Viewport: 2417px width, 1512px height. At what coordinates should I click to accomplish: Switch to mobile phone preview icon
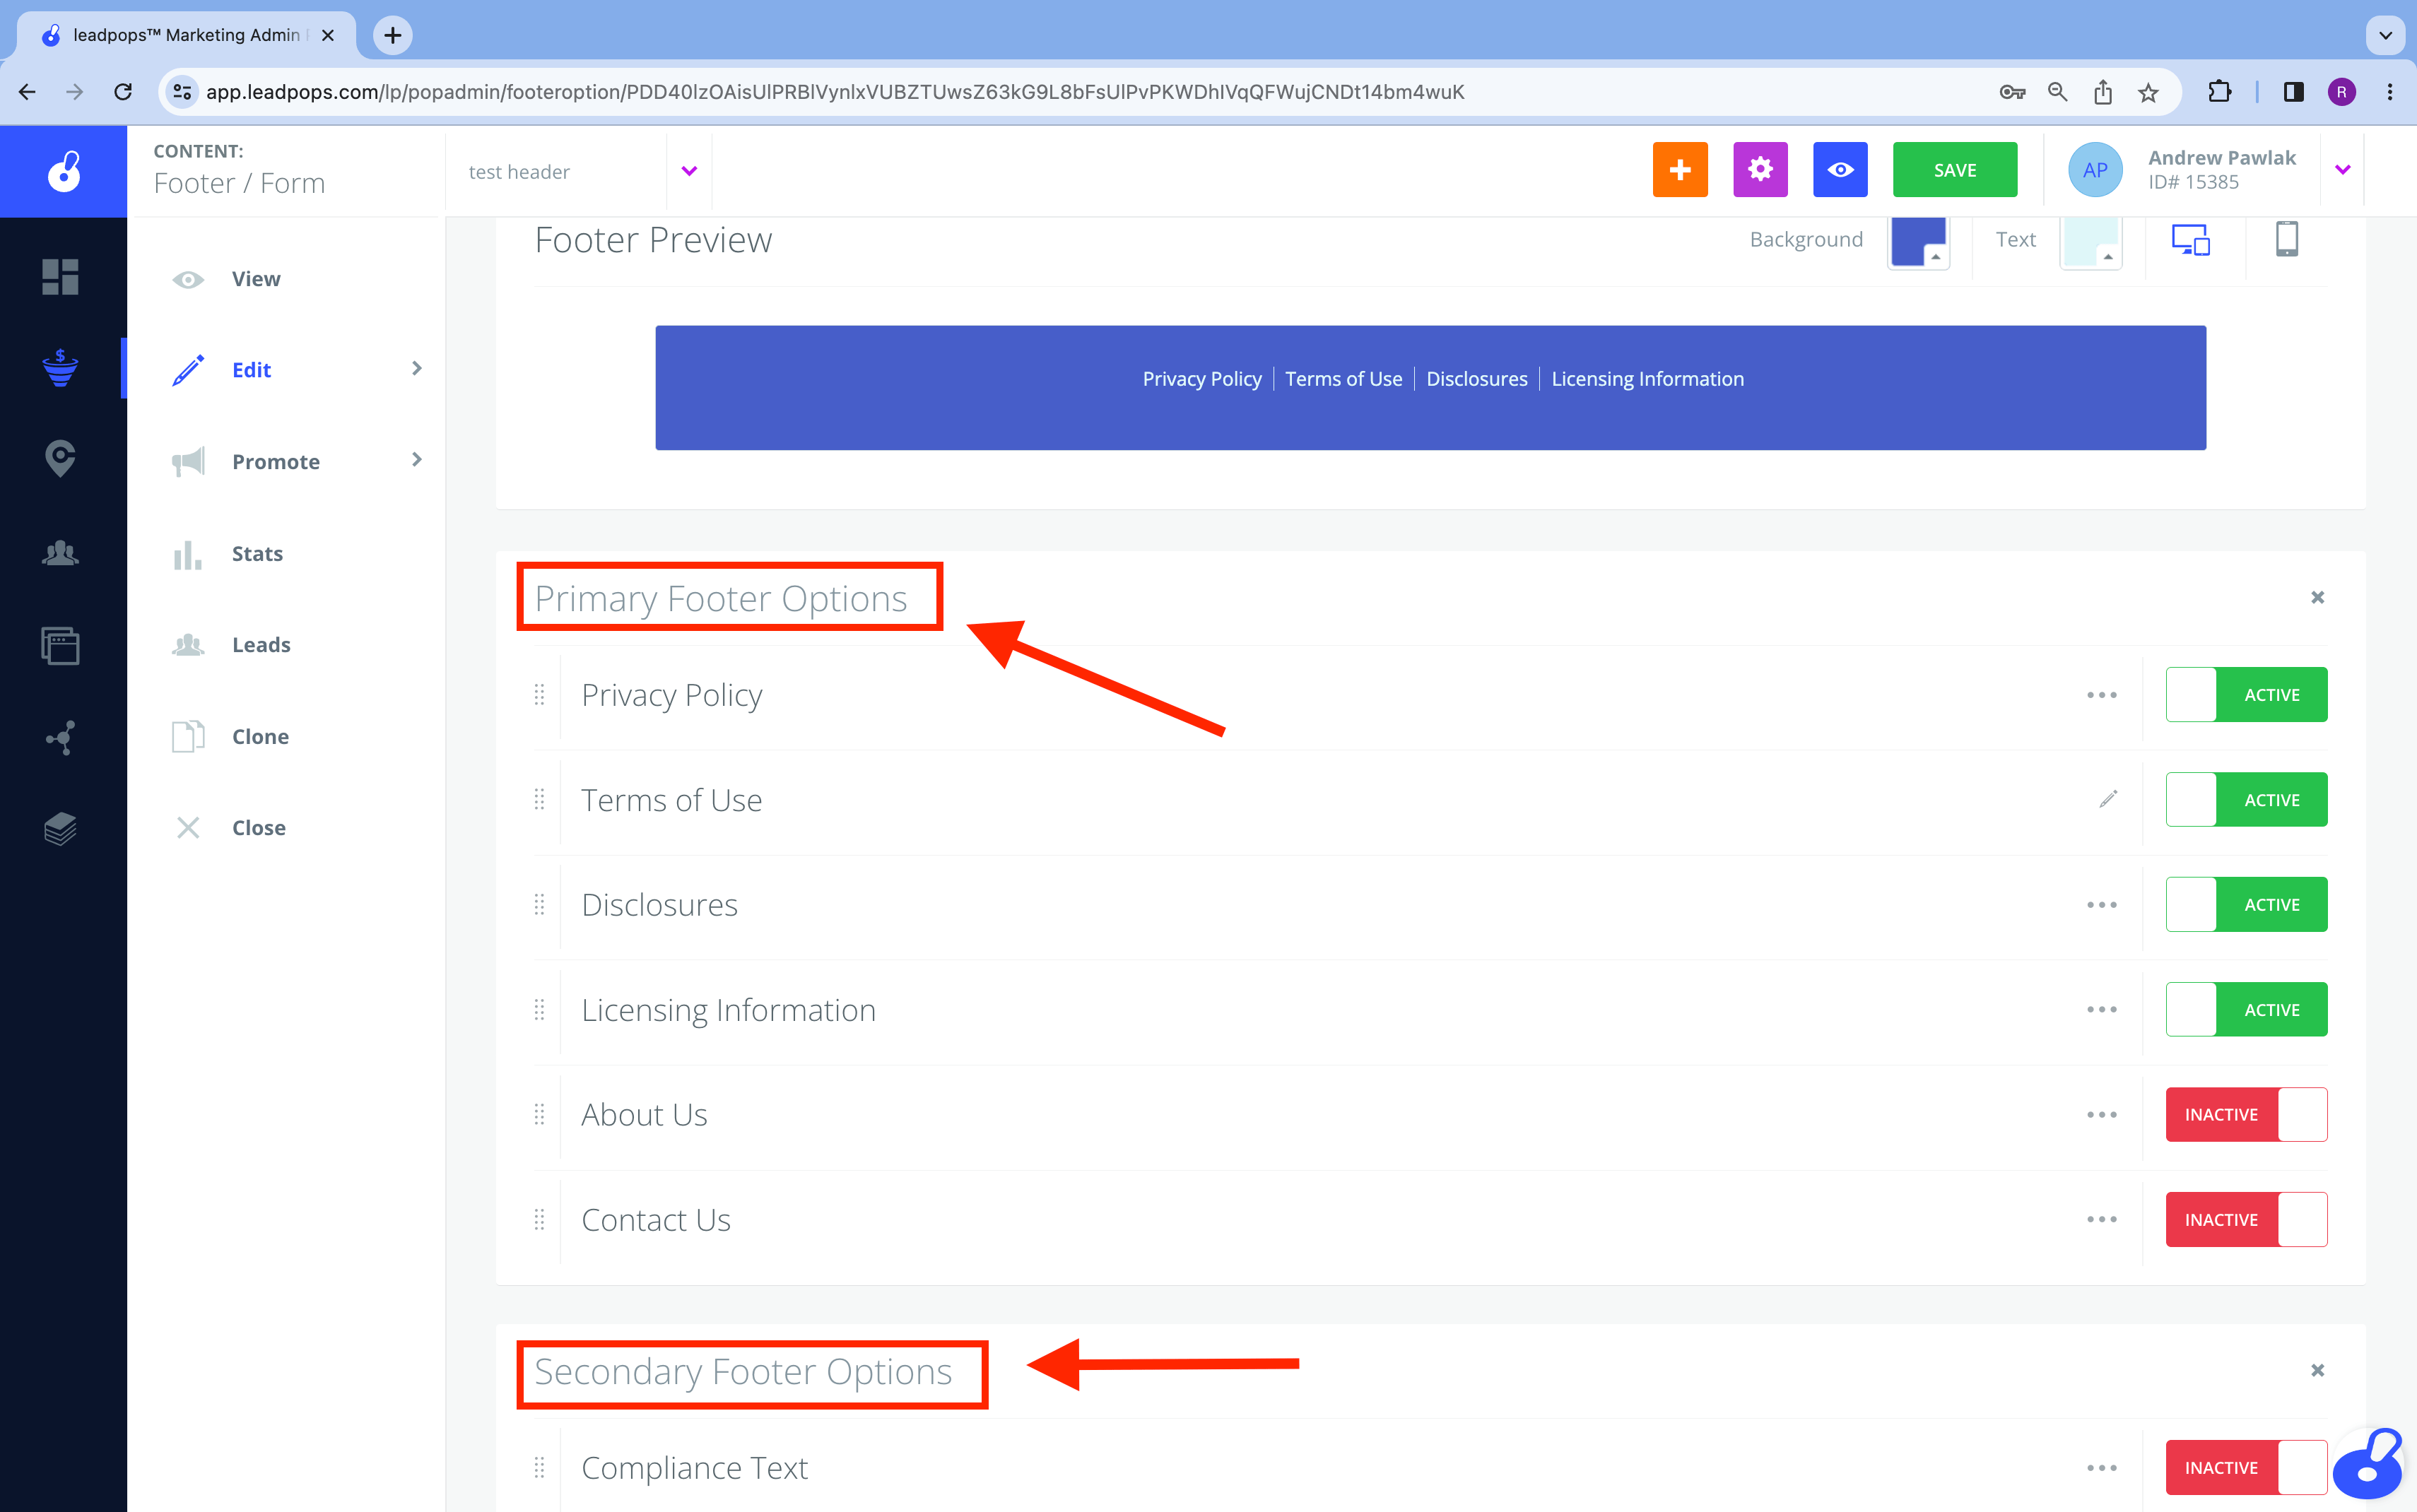(2287, 239)
